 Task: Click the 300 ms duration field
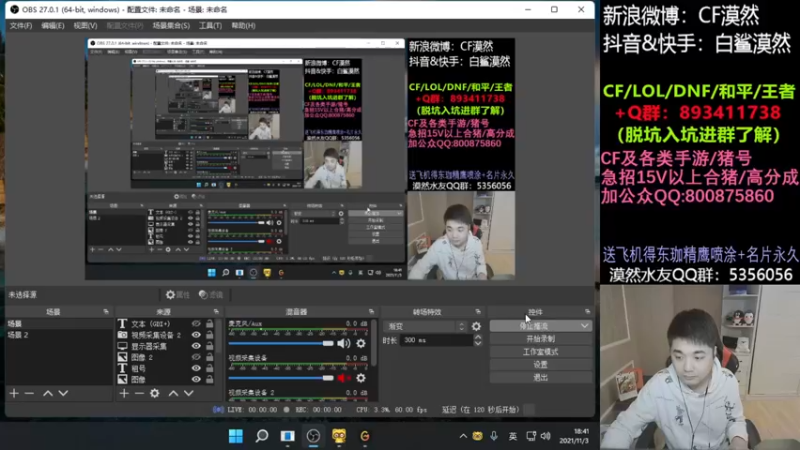tap(436, 340)
